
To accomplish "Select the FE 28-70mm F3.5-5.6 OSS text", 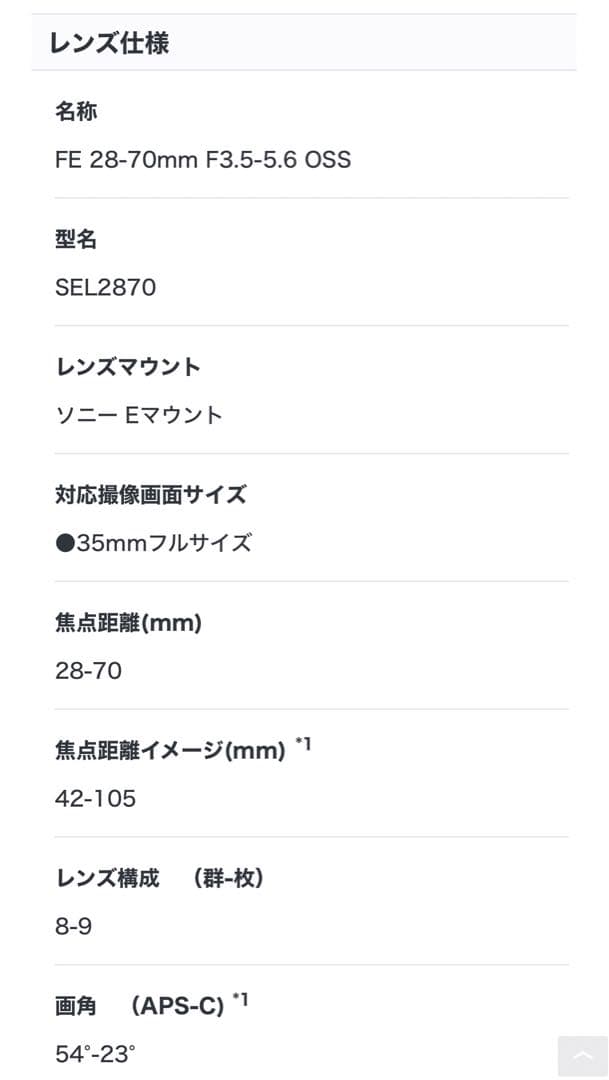I will tap(203, 160).
